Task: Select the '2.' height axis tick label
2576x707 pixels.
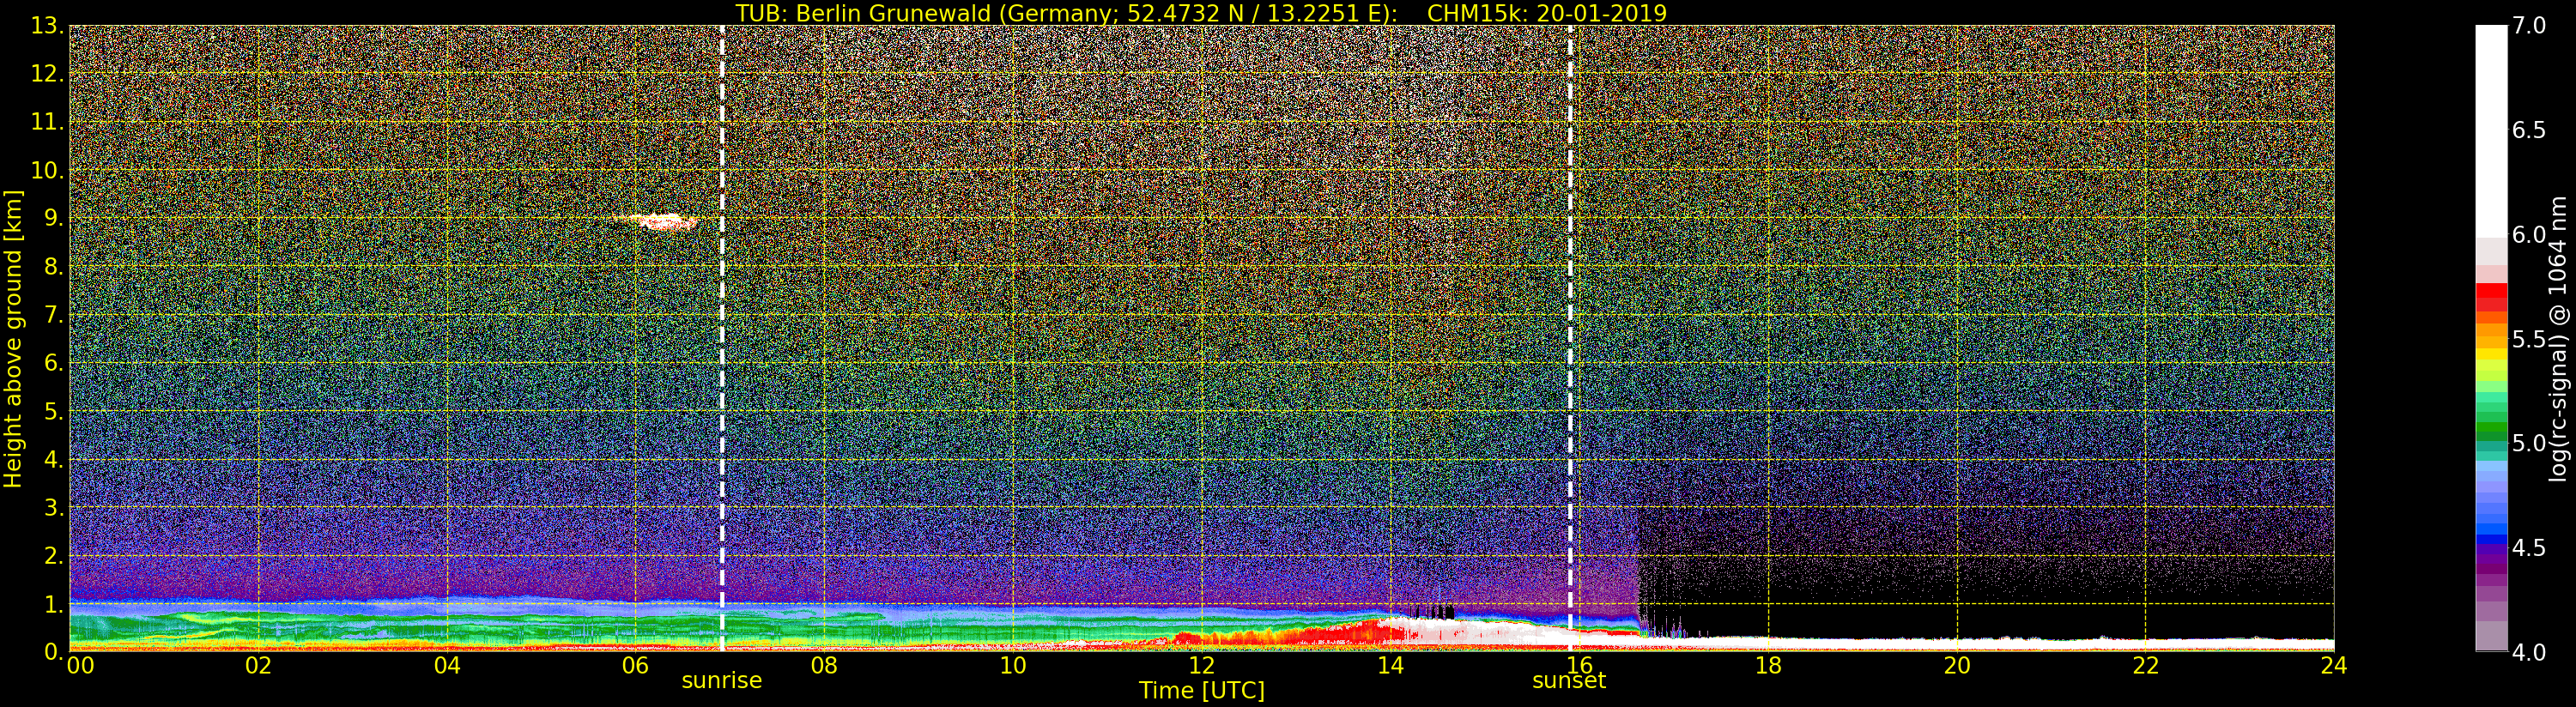Action: point(54,555)
